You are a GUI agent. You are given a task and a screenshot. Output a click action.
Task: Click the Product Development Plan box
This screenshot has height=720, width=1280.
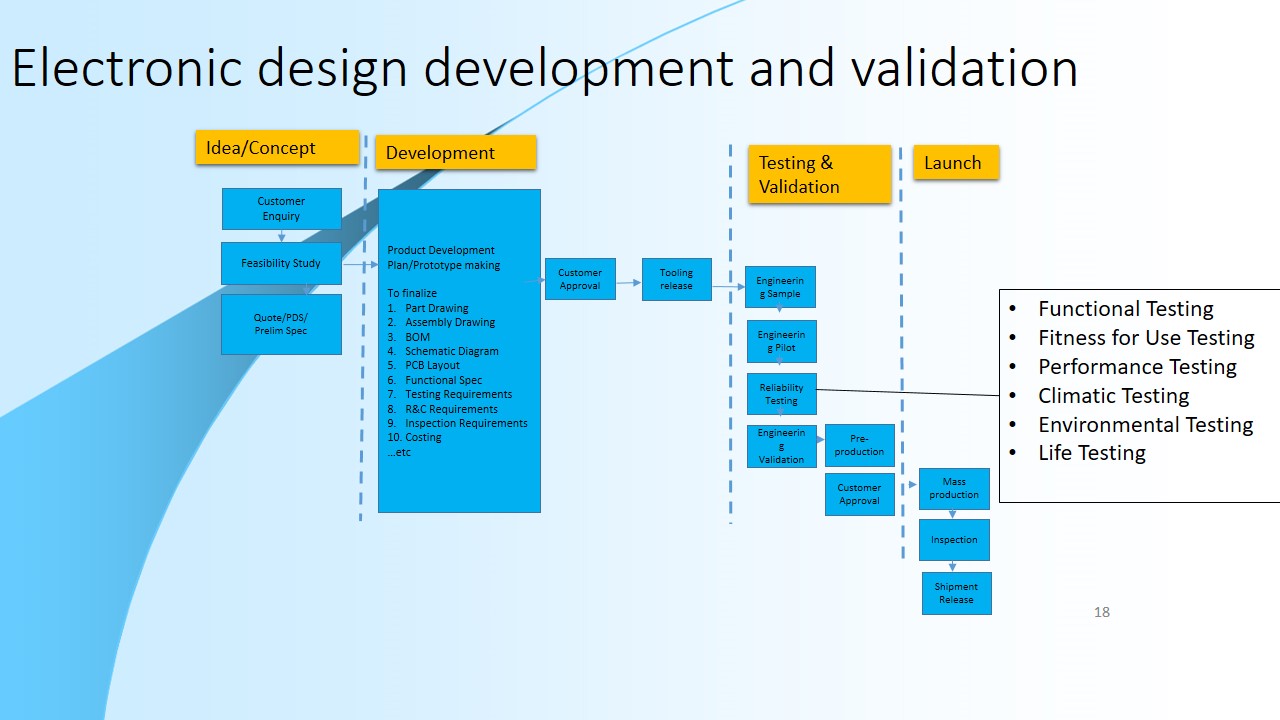(x=459, y=350)
